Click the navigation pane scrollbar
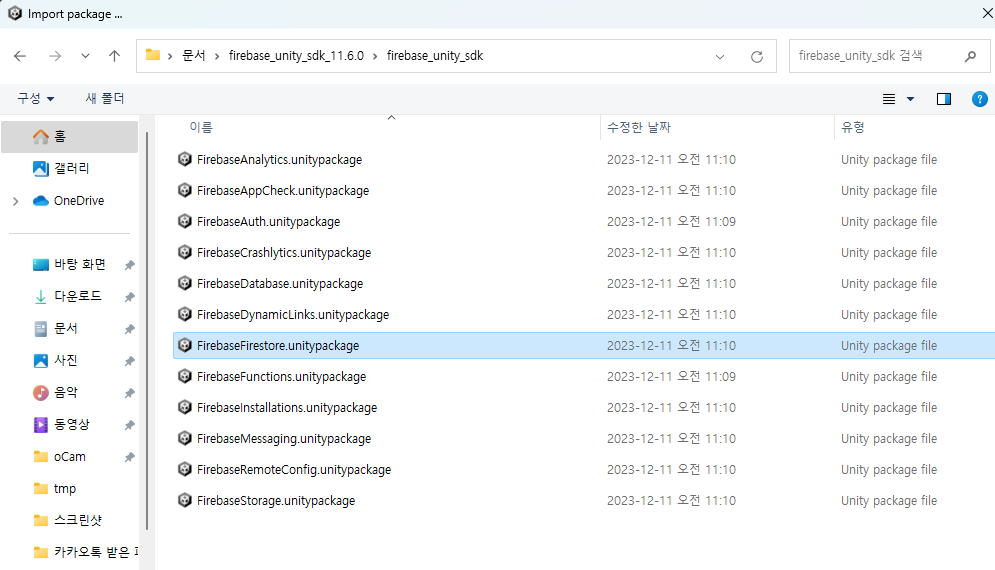The image size is (995, 570). pos(147,330)
